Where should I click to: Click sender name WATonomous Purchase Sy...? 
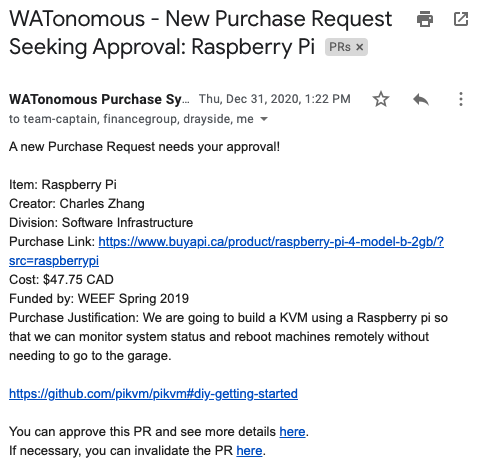coord(99,99)
